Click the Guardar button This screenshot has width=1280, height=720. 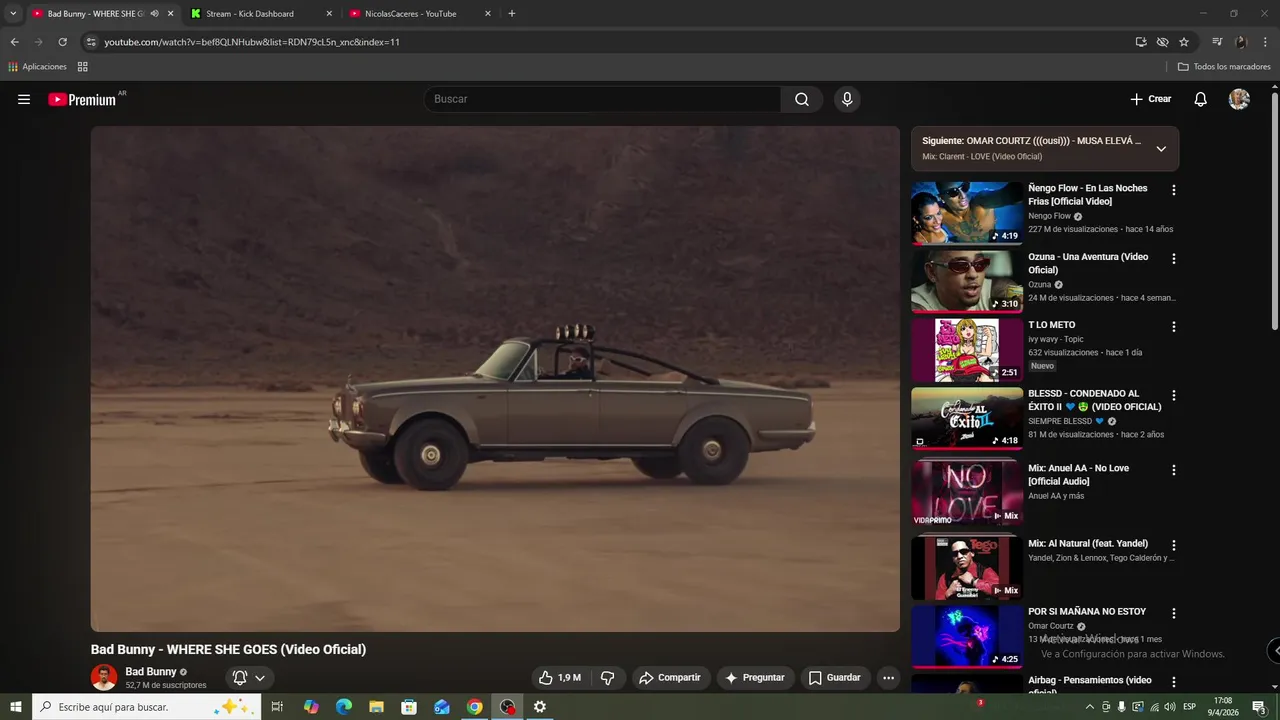[x=834, y=678]
